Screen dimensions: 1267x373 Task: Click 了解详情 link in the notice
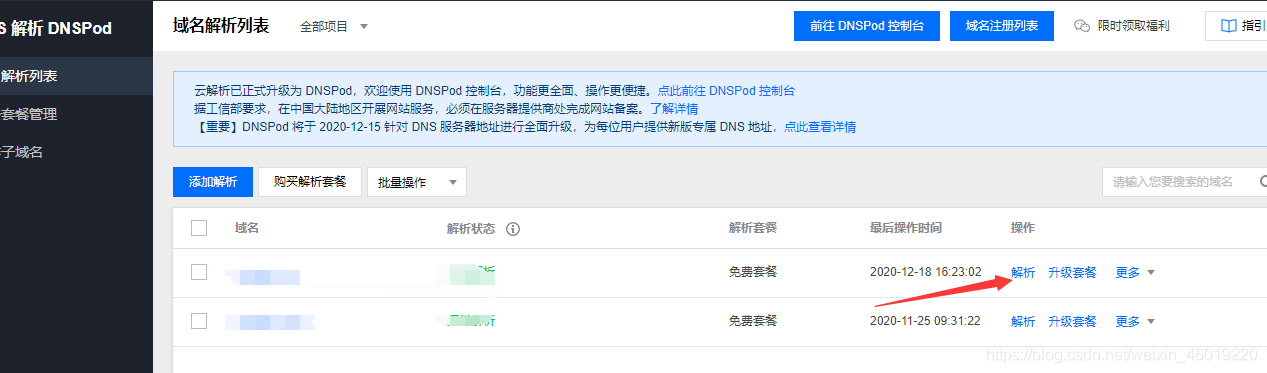pyautogui.click(x=674, y=108)
